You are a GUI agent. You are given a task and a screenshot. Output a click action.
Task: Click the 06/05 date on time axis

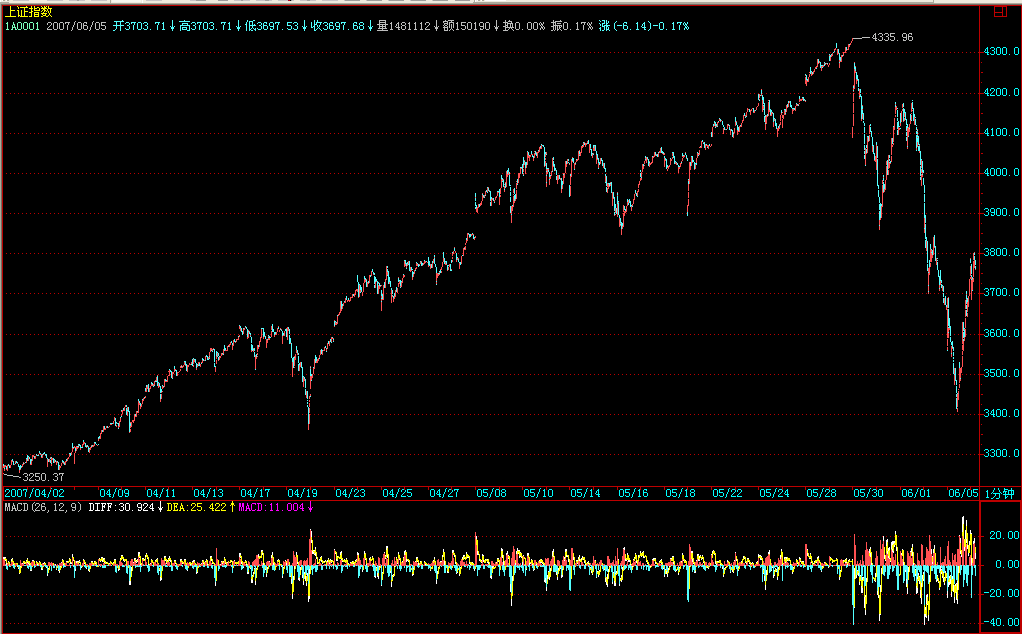point(962,493)
